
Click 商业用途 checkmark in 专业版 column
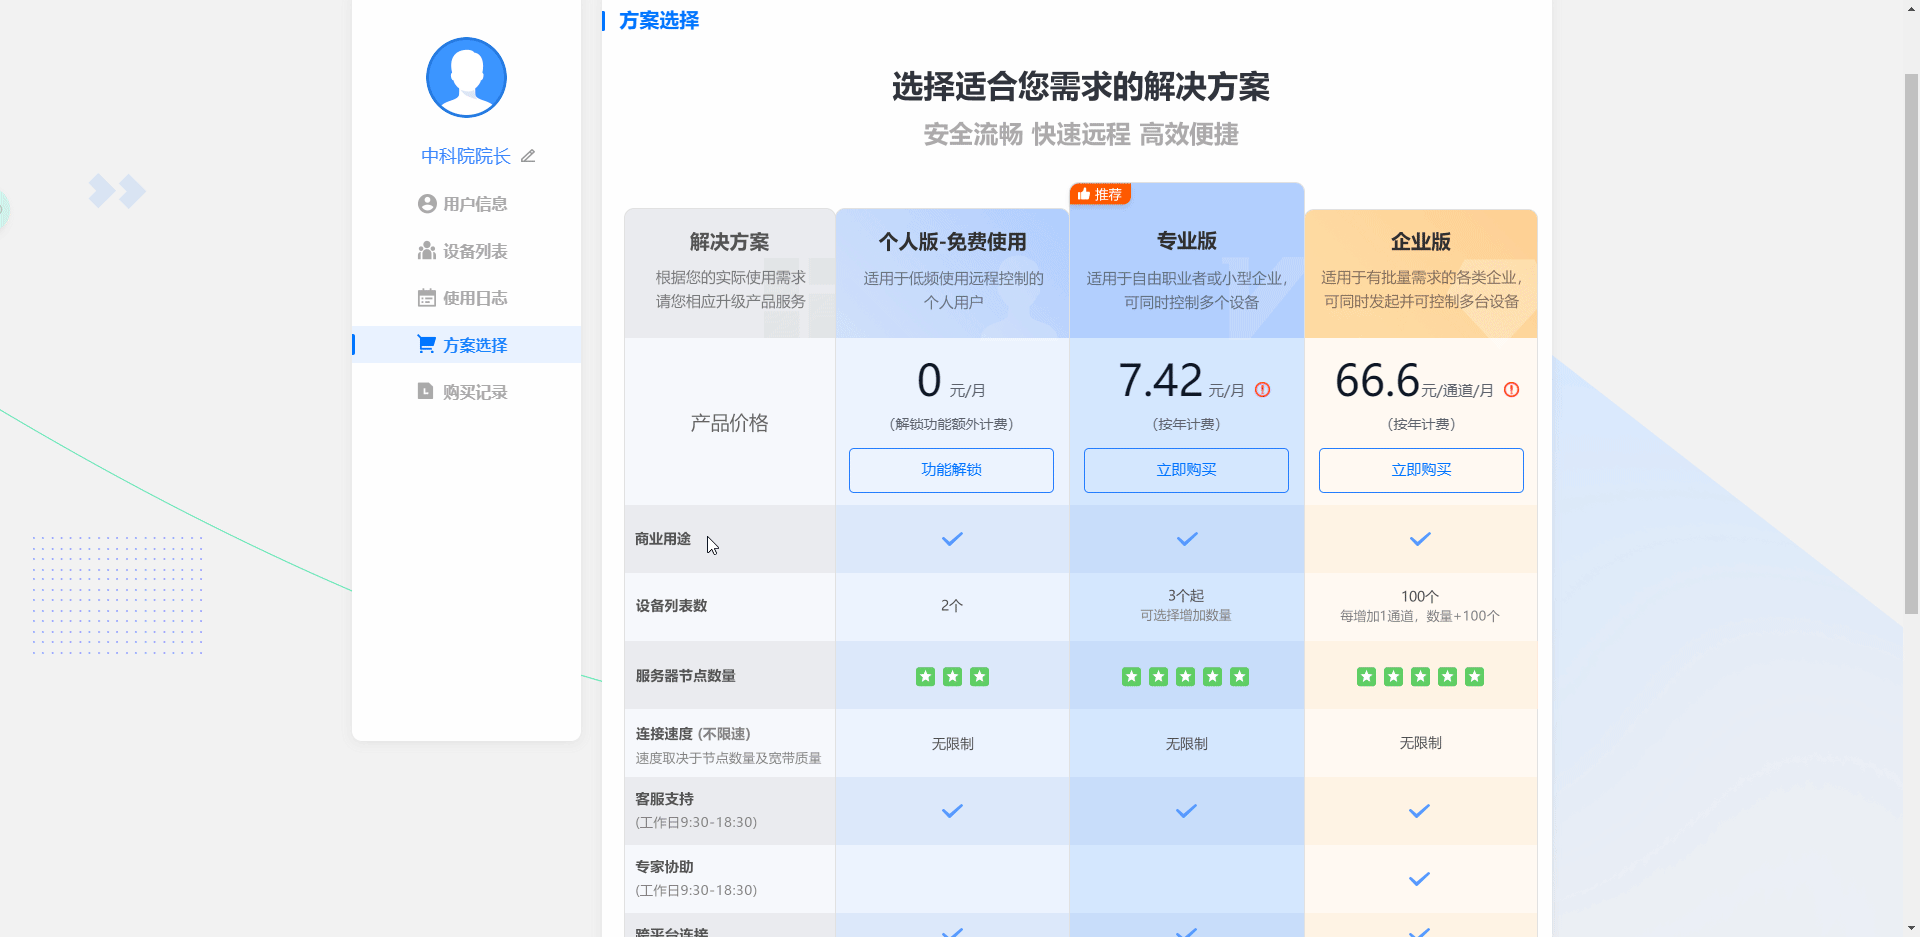(1187, 539)
